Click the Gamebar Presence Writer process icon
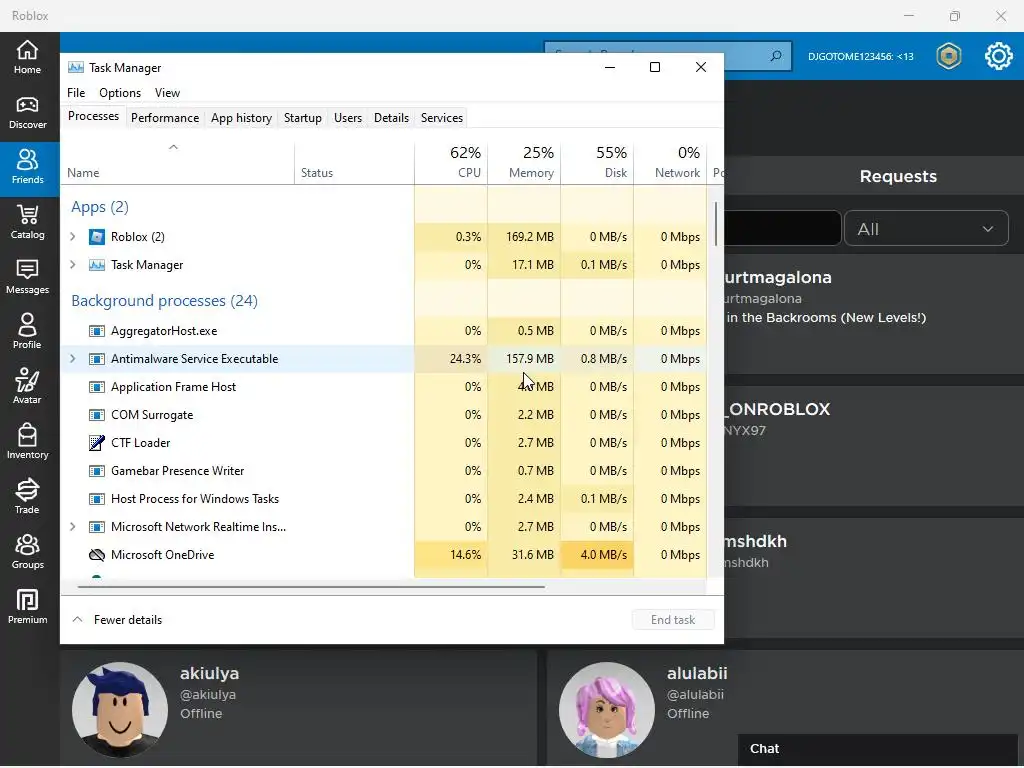Image resolution: width=1024 pixels, height=768 pixels. pyautogui.click(x=97, y=471)
